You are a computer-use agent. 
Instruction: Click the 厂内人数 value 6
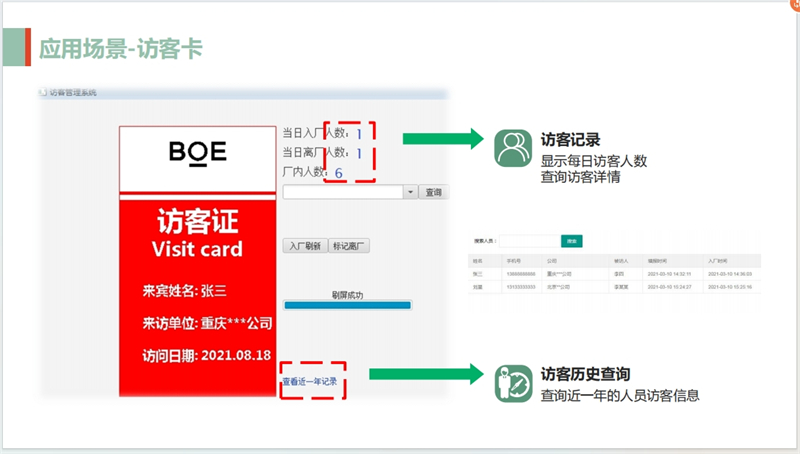coord(338,173)
